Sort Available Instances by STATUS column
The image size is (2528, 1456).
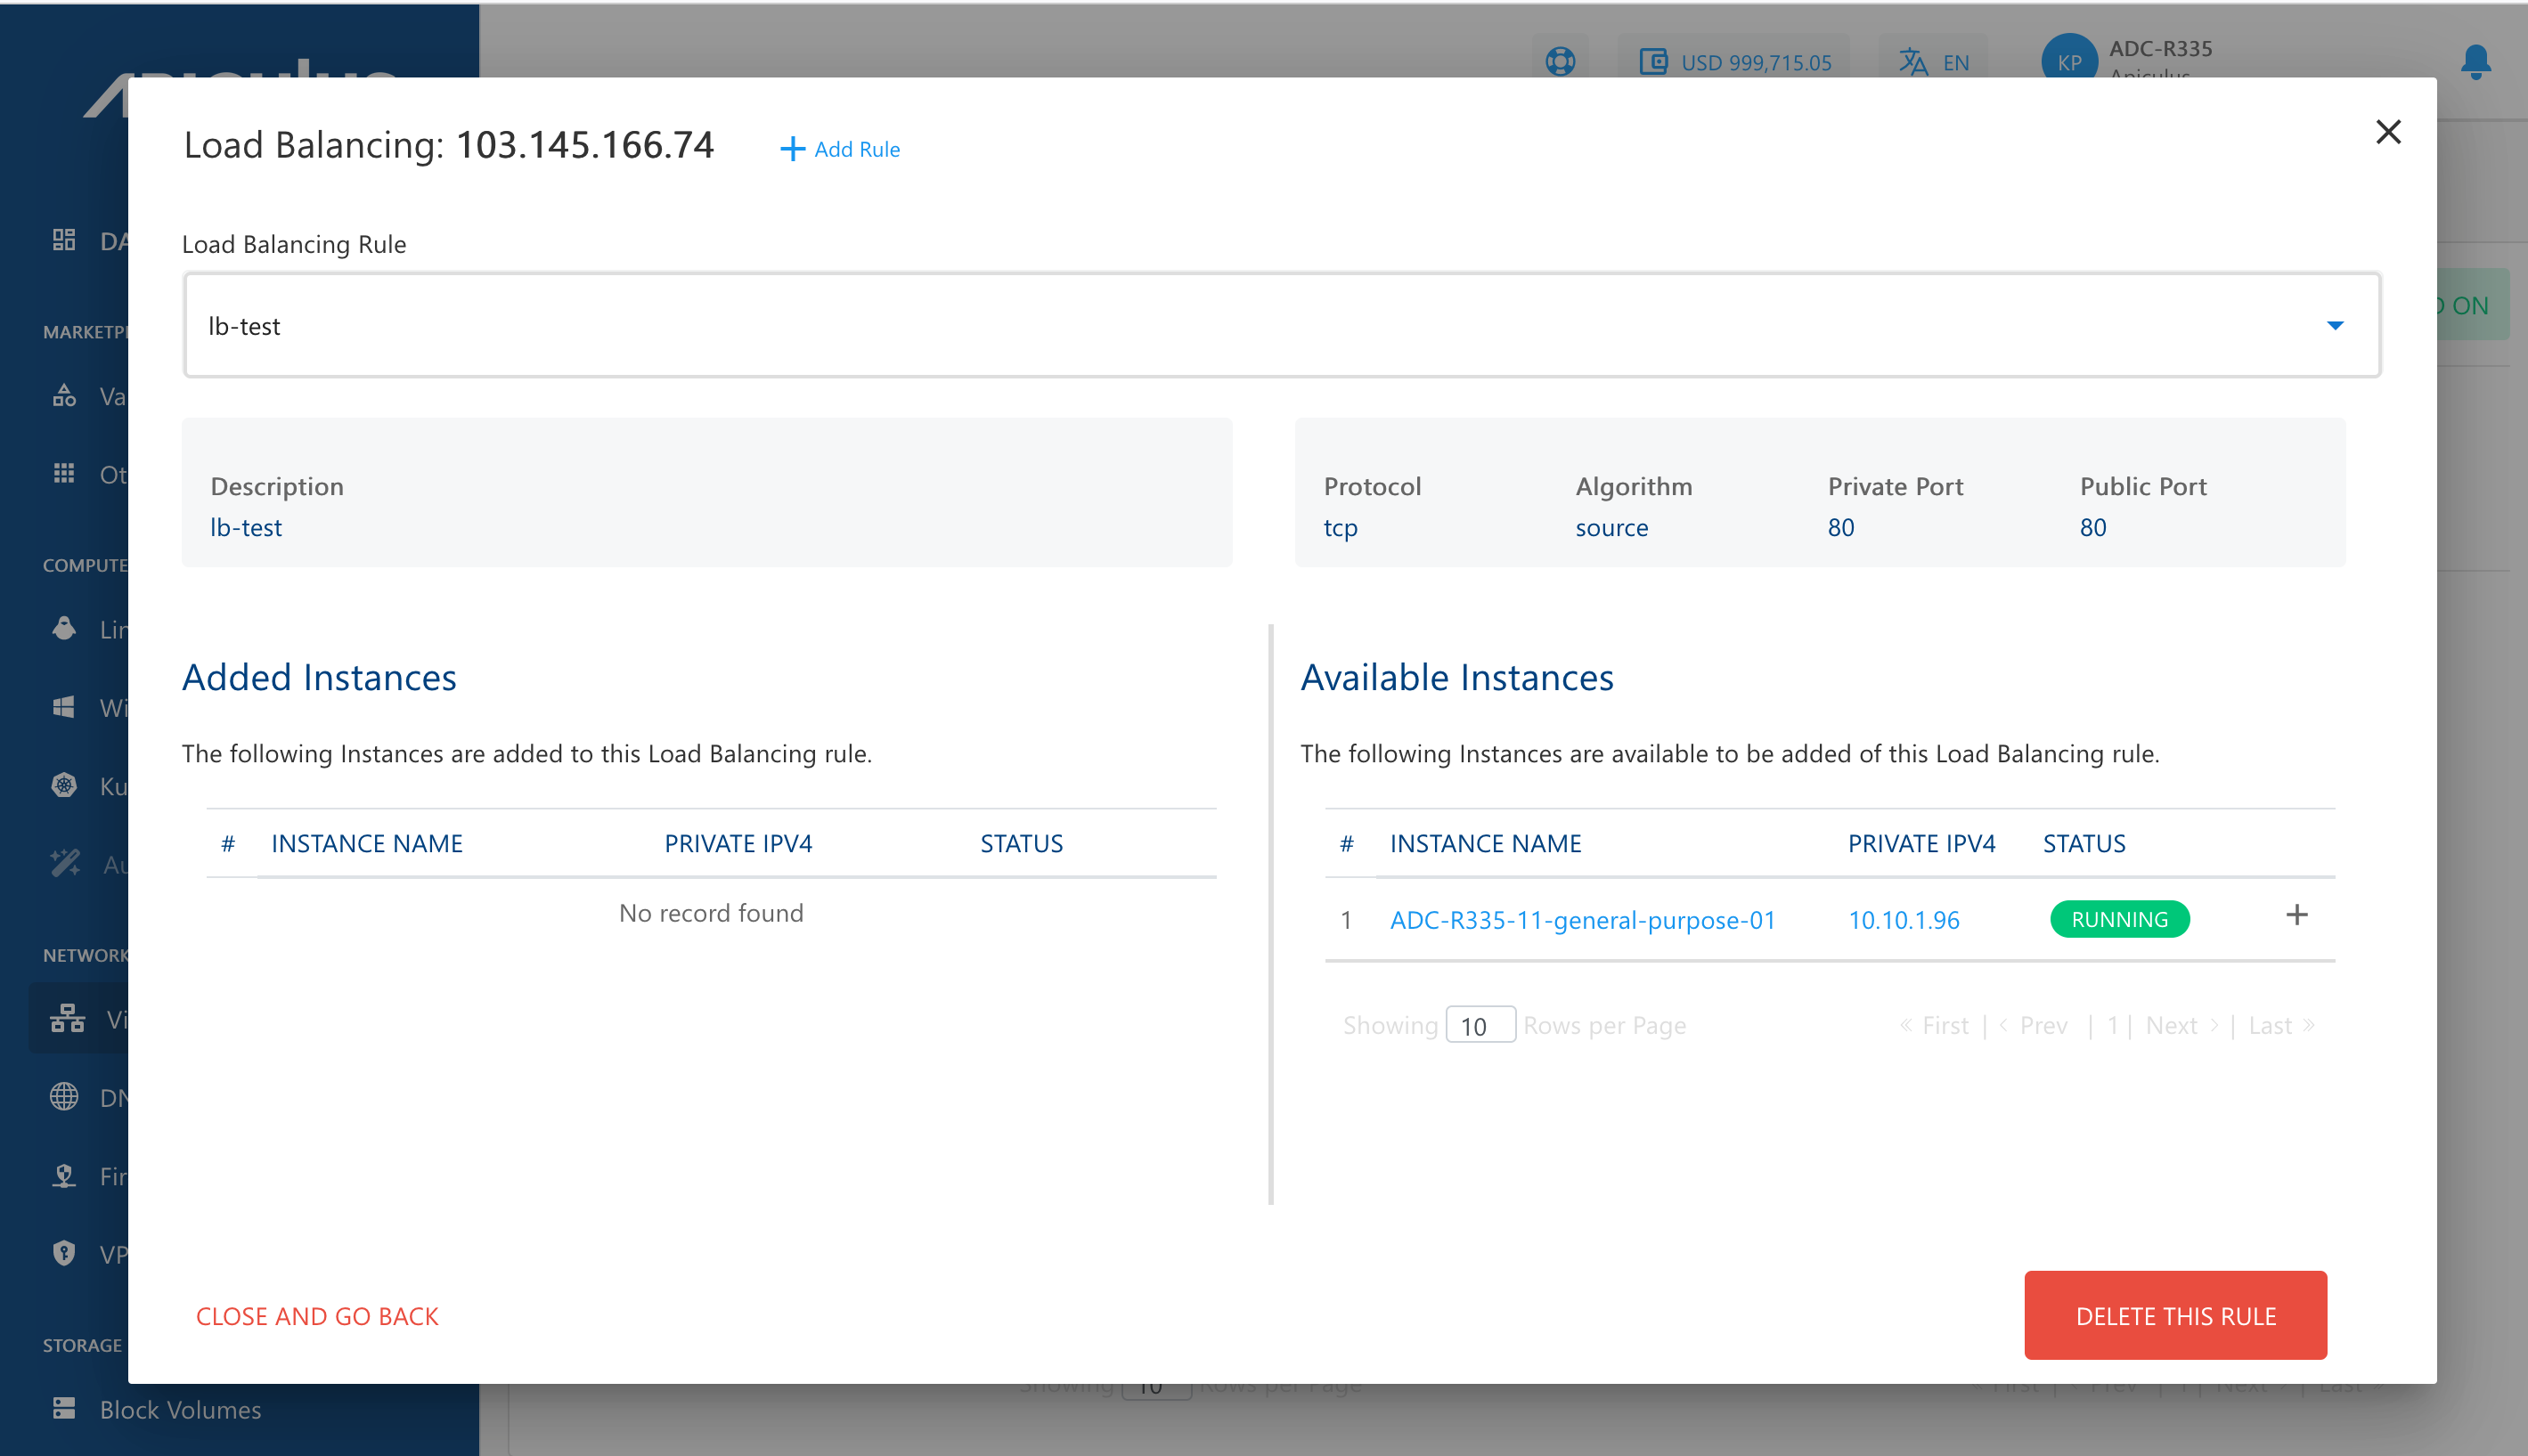tap(2084, 844)
